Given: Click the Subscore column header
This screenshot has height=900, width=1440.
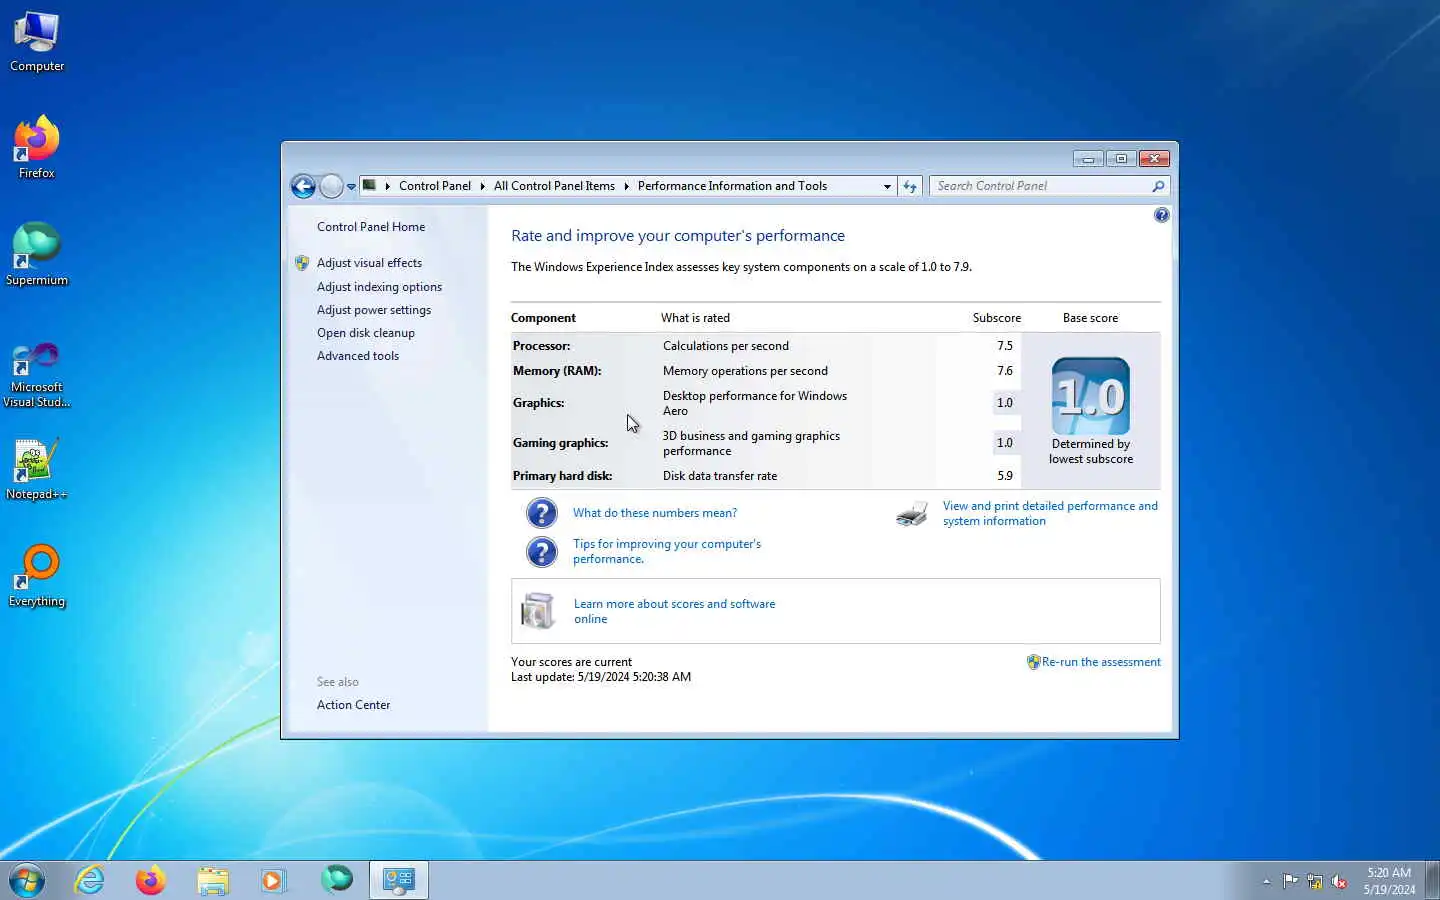Looking at the screenshot, I should (997, 318).
